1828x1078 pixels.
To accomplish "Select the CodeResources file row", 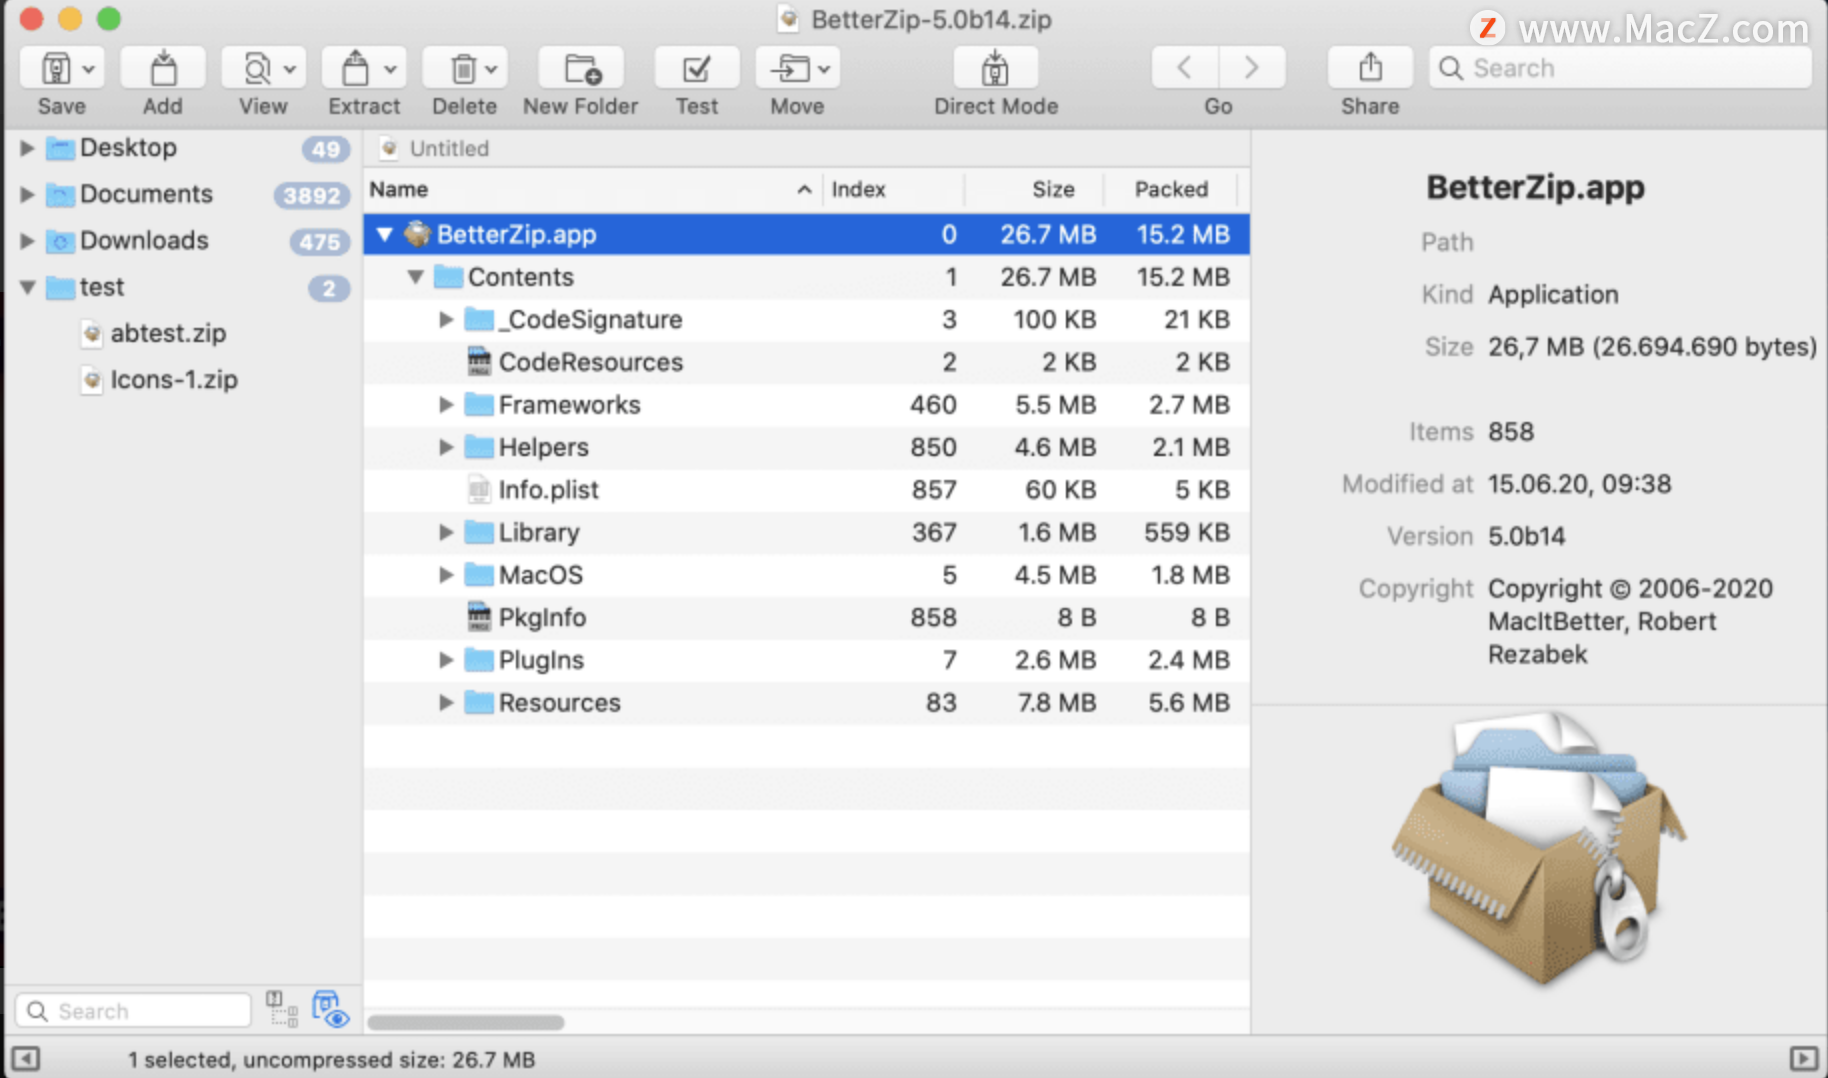I will click(x=806, y=362).
